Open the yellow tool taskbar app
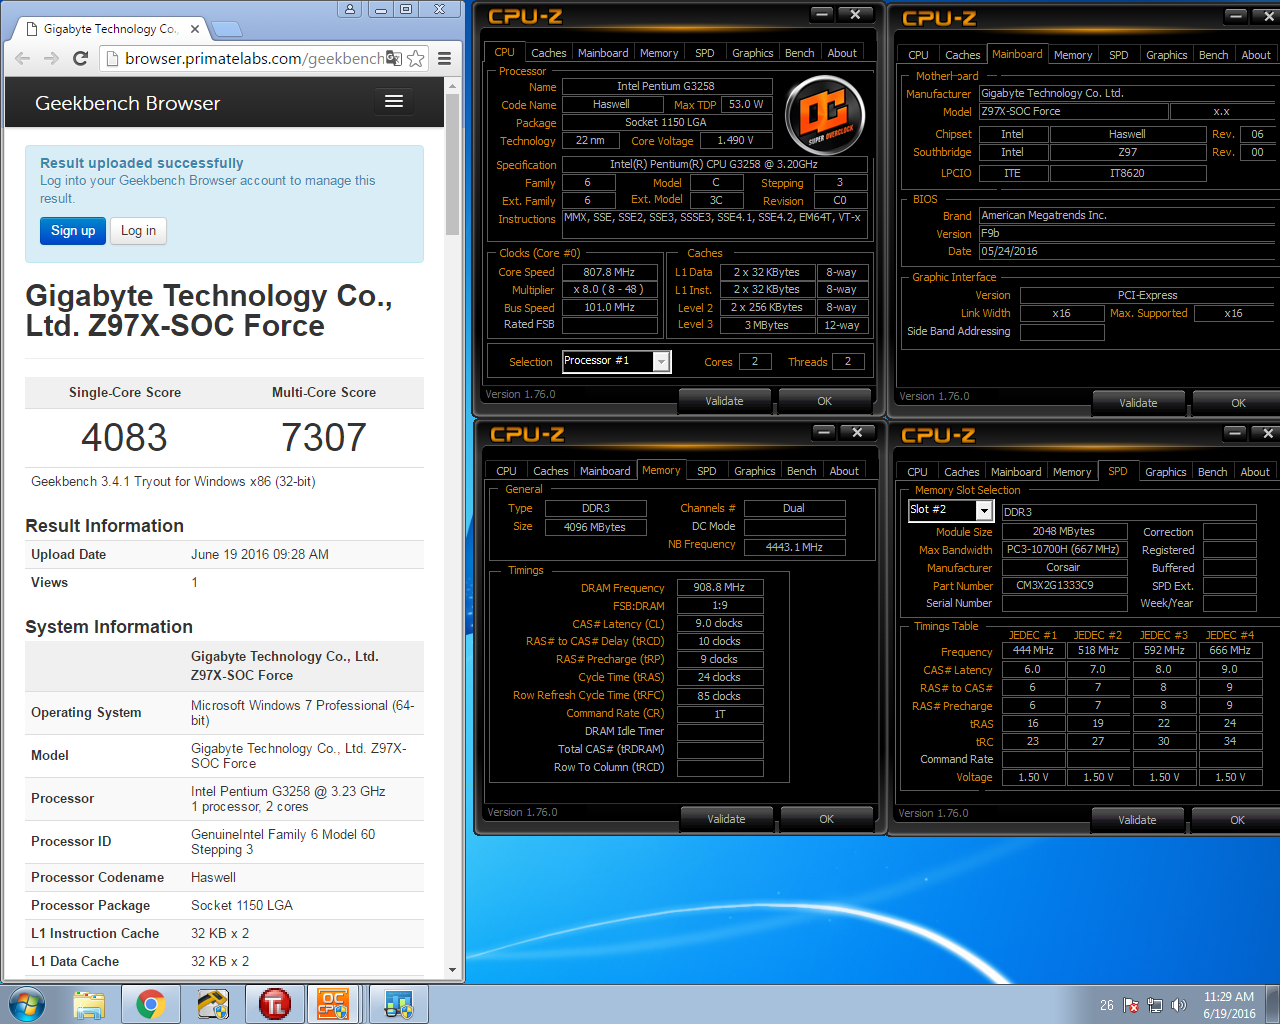Screen dimensions: 1280x1024 click(x=213, y=1004)
